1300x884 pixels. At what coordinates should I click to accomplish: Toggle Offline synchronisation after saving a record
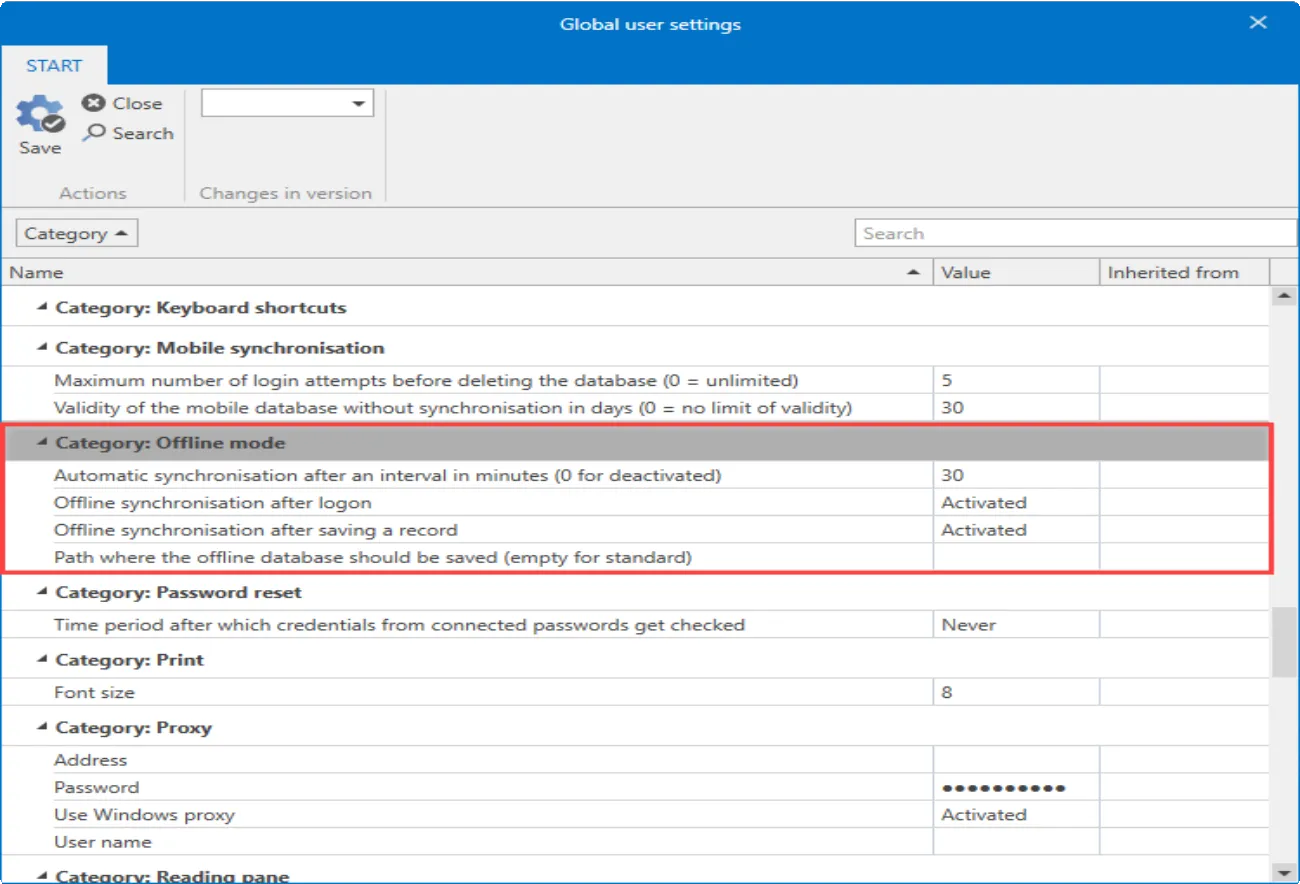pyautogui.click(x=1016, y=530)
